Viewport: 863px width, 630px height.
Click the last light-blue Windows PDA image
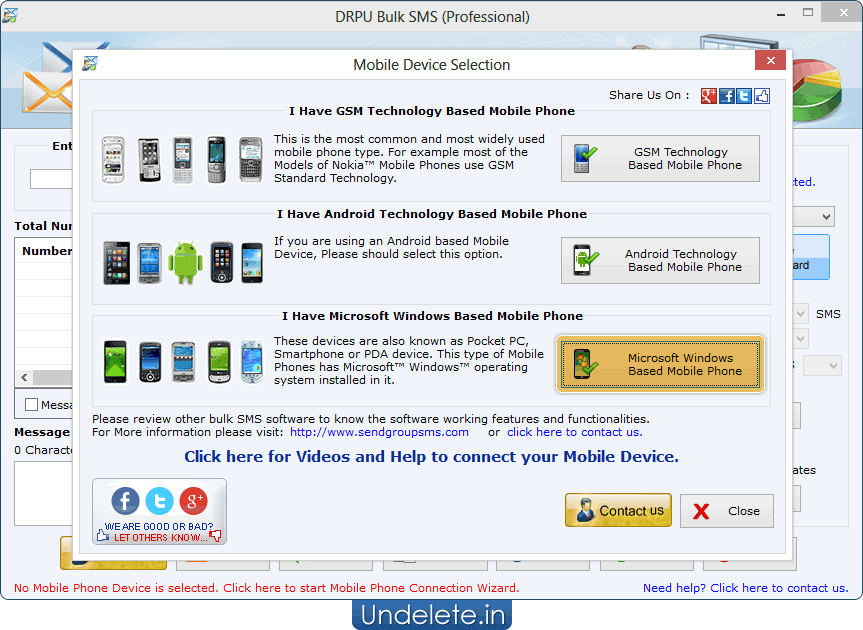(x=252, y=361)
